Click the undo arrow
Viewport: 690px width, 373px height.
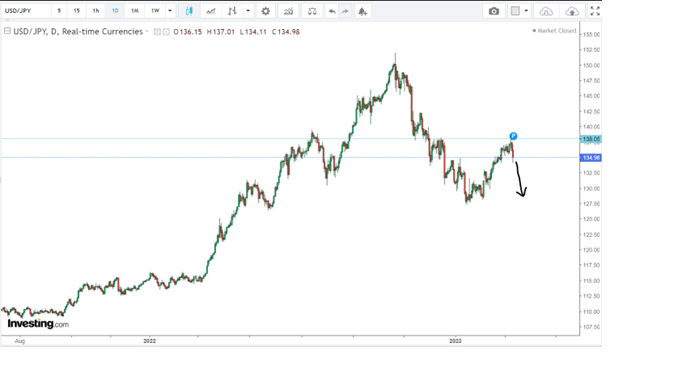click(332, 11)
